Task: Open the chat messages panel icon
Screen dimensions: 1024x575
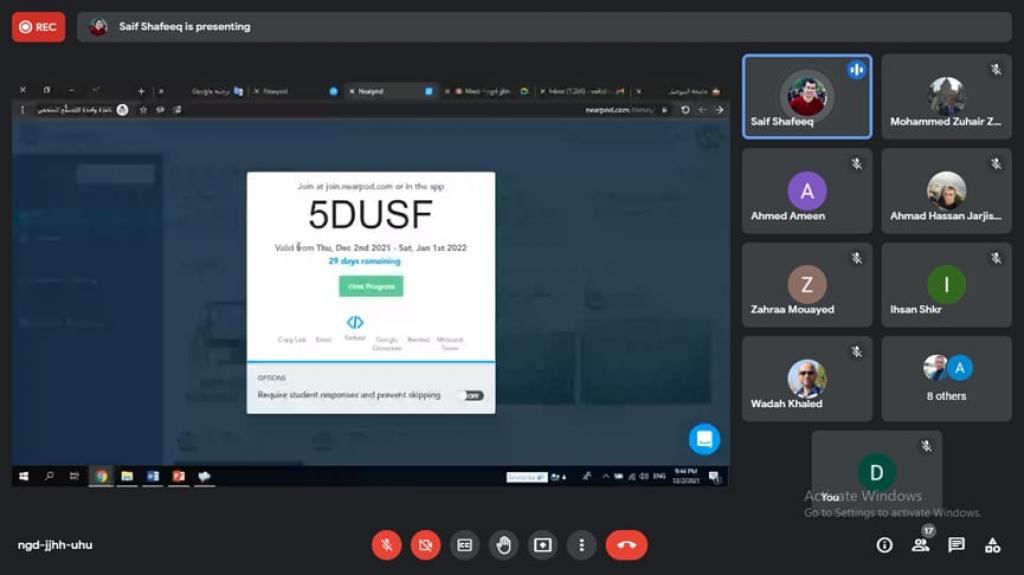Action: click(956, 545)
